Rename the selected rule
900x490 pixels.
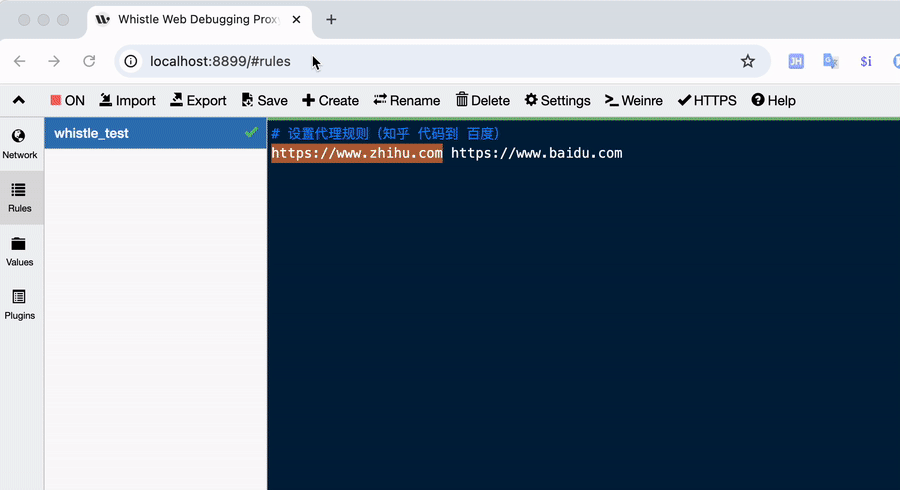407,100
